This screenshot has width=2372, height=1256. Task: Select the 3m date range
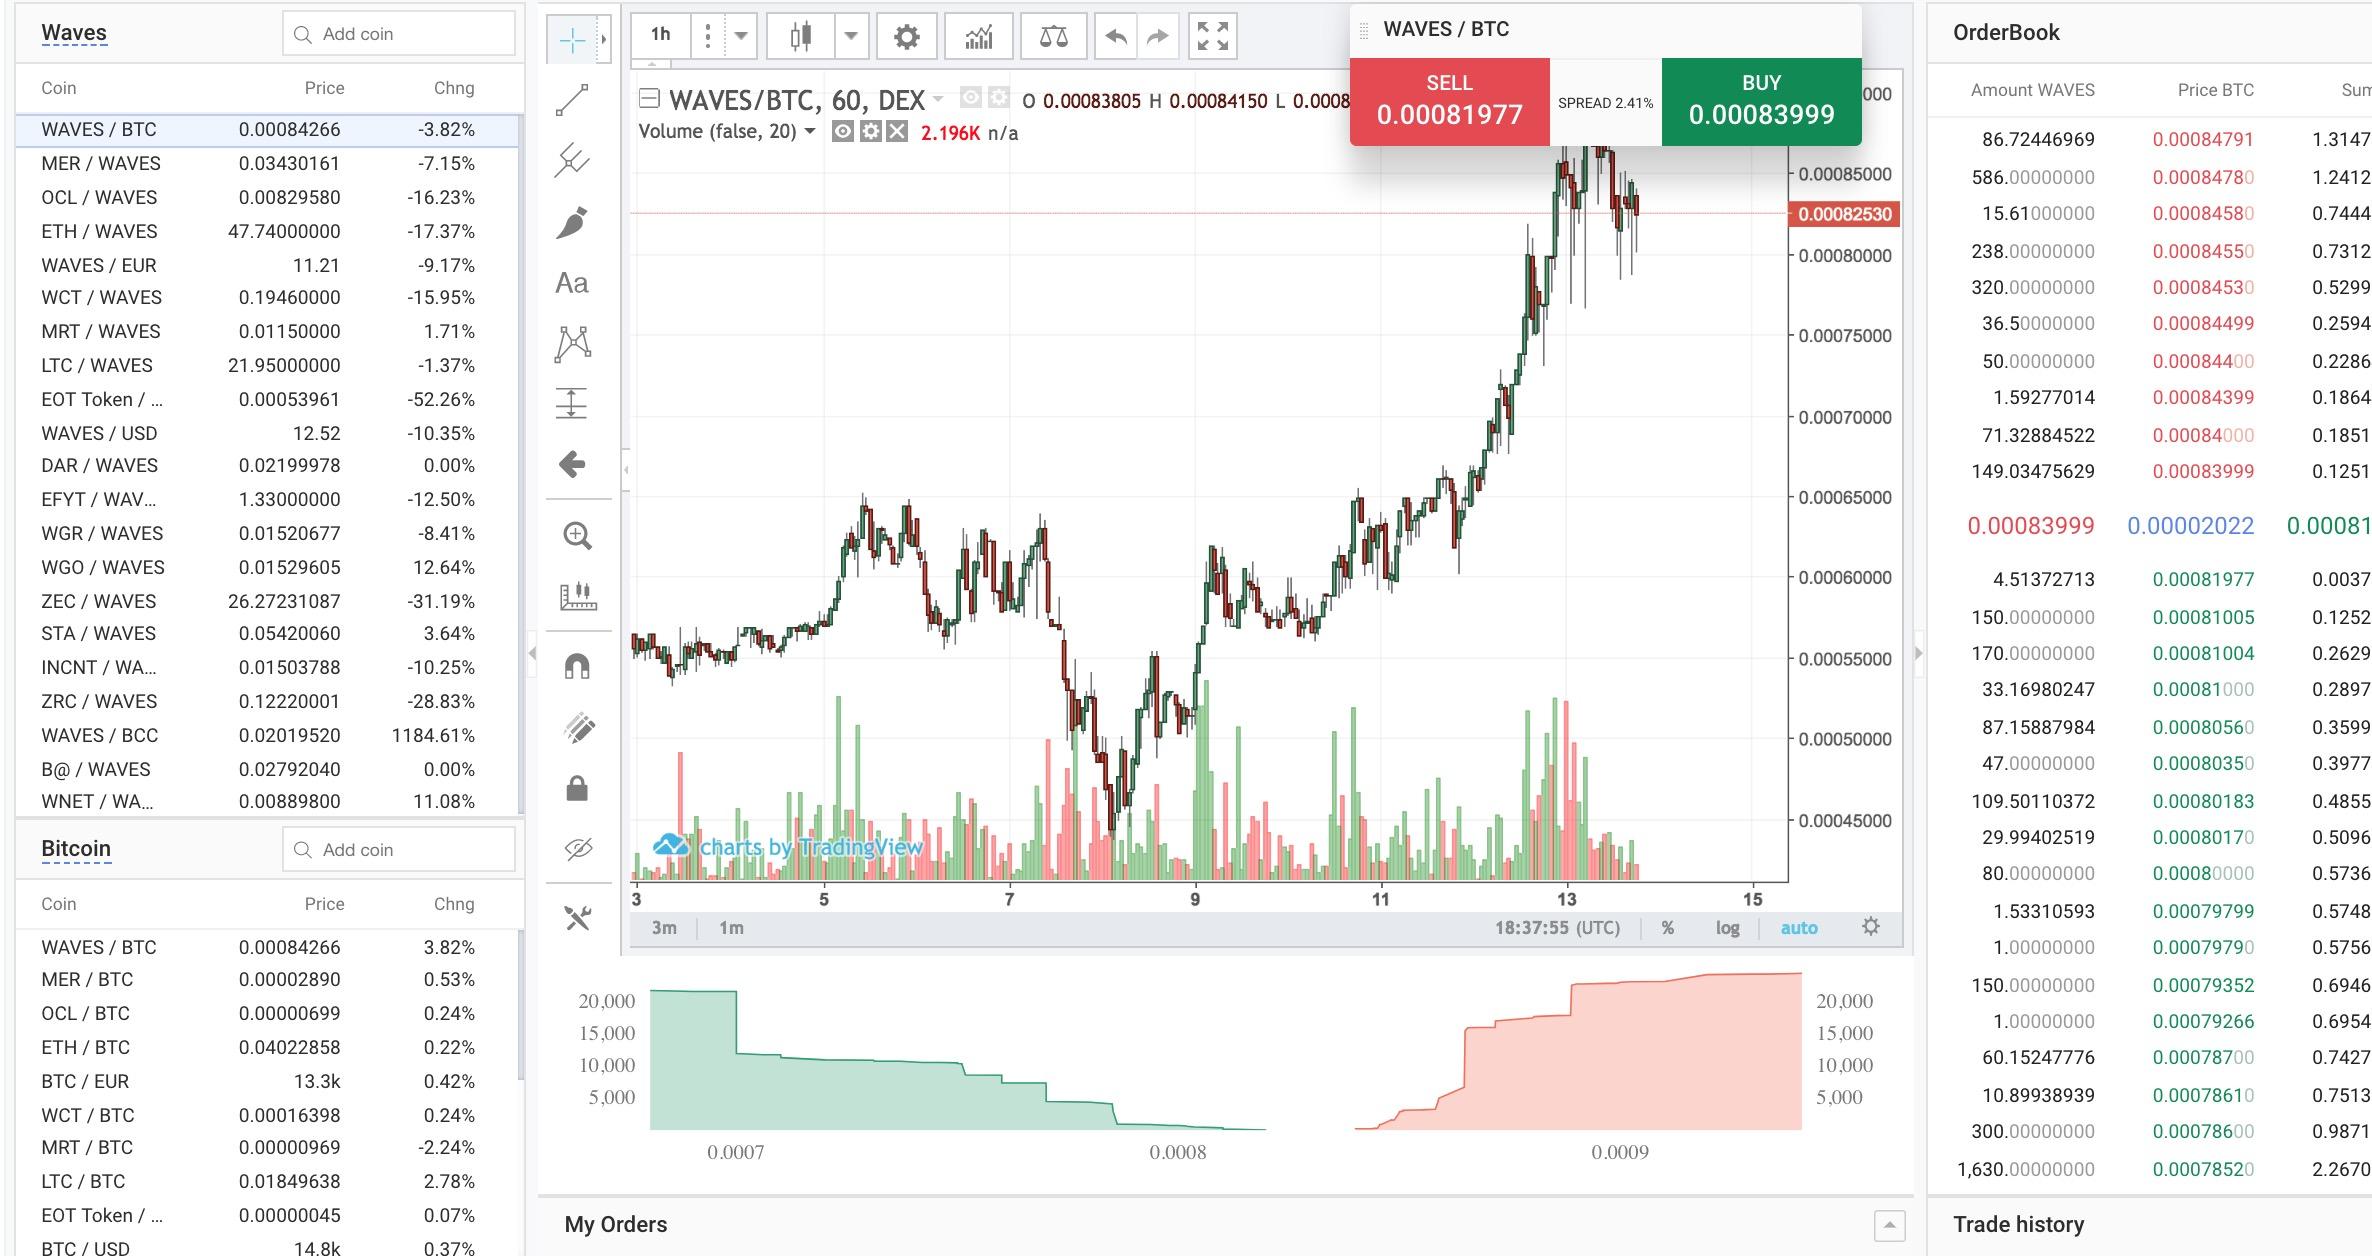click(664, 928)
